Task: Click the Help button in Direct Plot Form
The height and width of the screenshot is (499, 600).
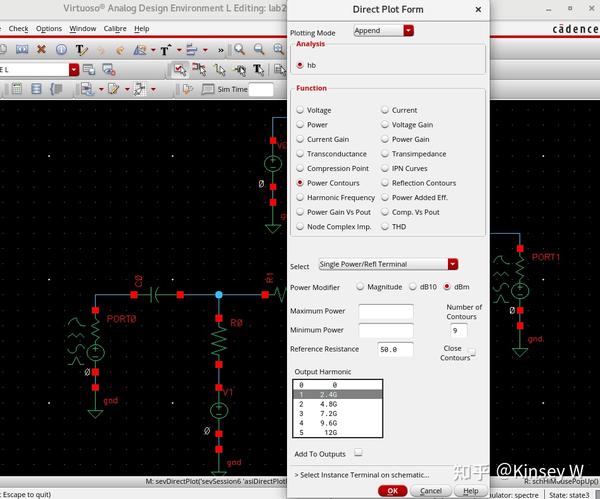Action: [471, 491]
